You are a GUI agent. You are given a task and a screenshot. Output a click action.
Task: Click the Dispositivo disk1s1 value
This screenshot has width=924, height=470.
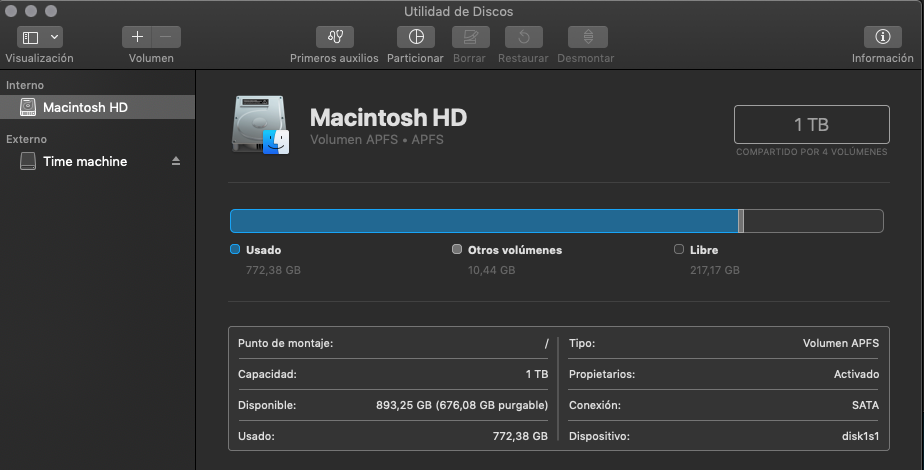coord(860,436)
